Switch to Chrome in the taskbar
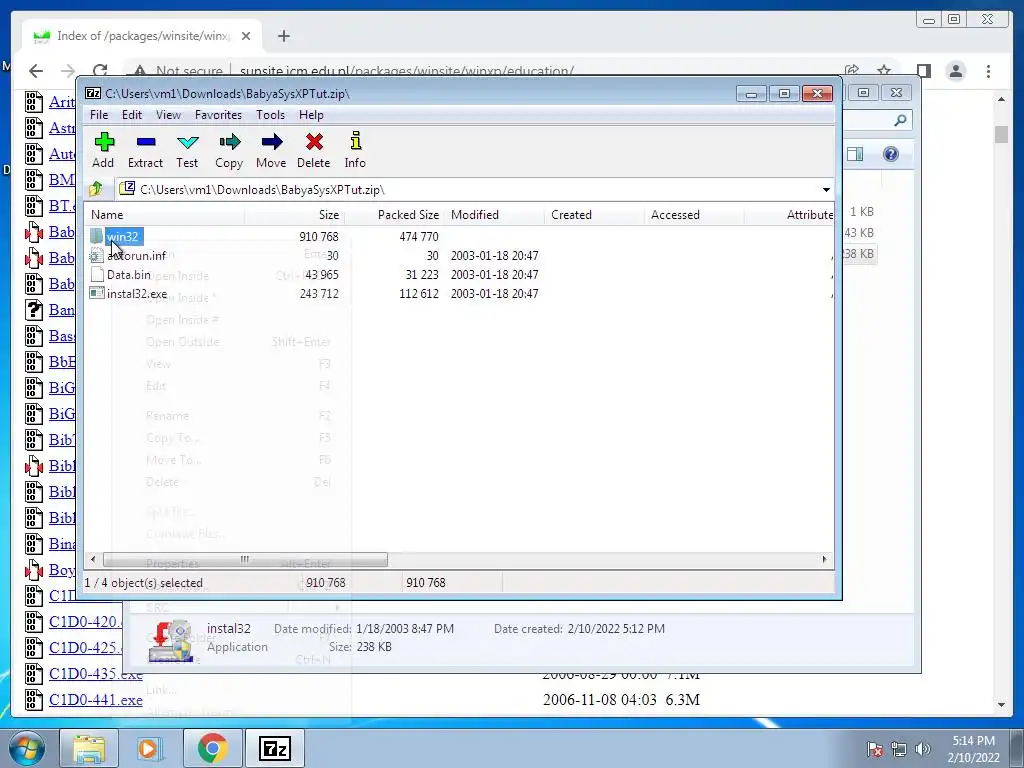1024x768 pixels. [x=212, y=748]
